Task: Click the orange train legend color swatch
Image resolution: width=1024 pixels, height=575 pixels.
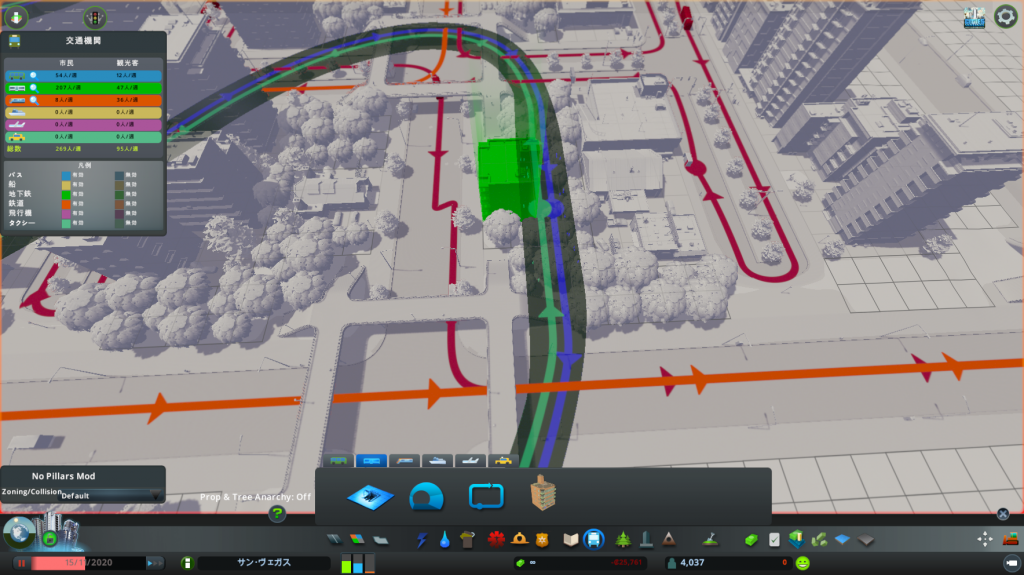Action: 65,204
